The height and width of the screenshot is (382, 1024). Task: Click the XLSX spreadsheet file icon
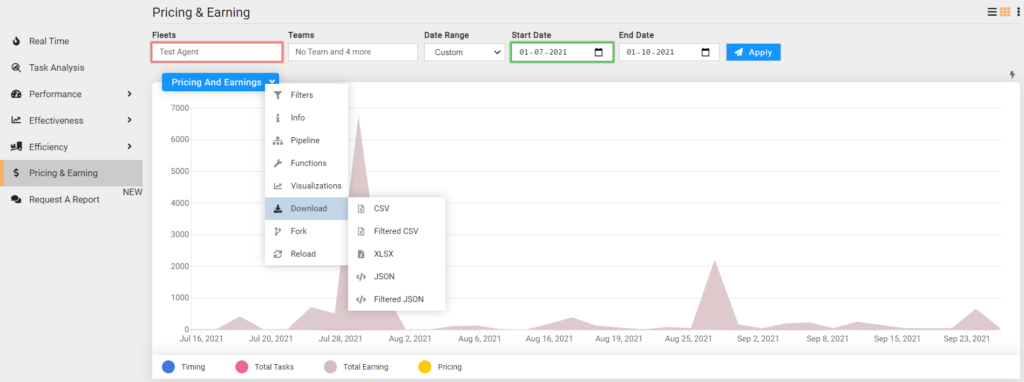click(x=360, y=254)
